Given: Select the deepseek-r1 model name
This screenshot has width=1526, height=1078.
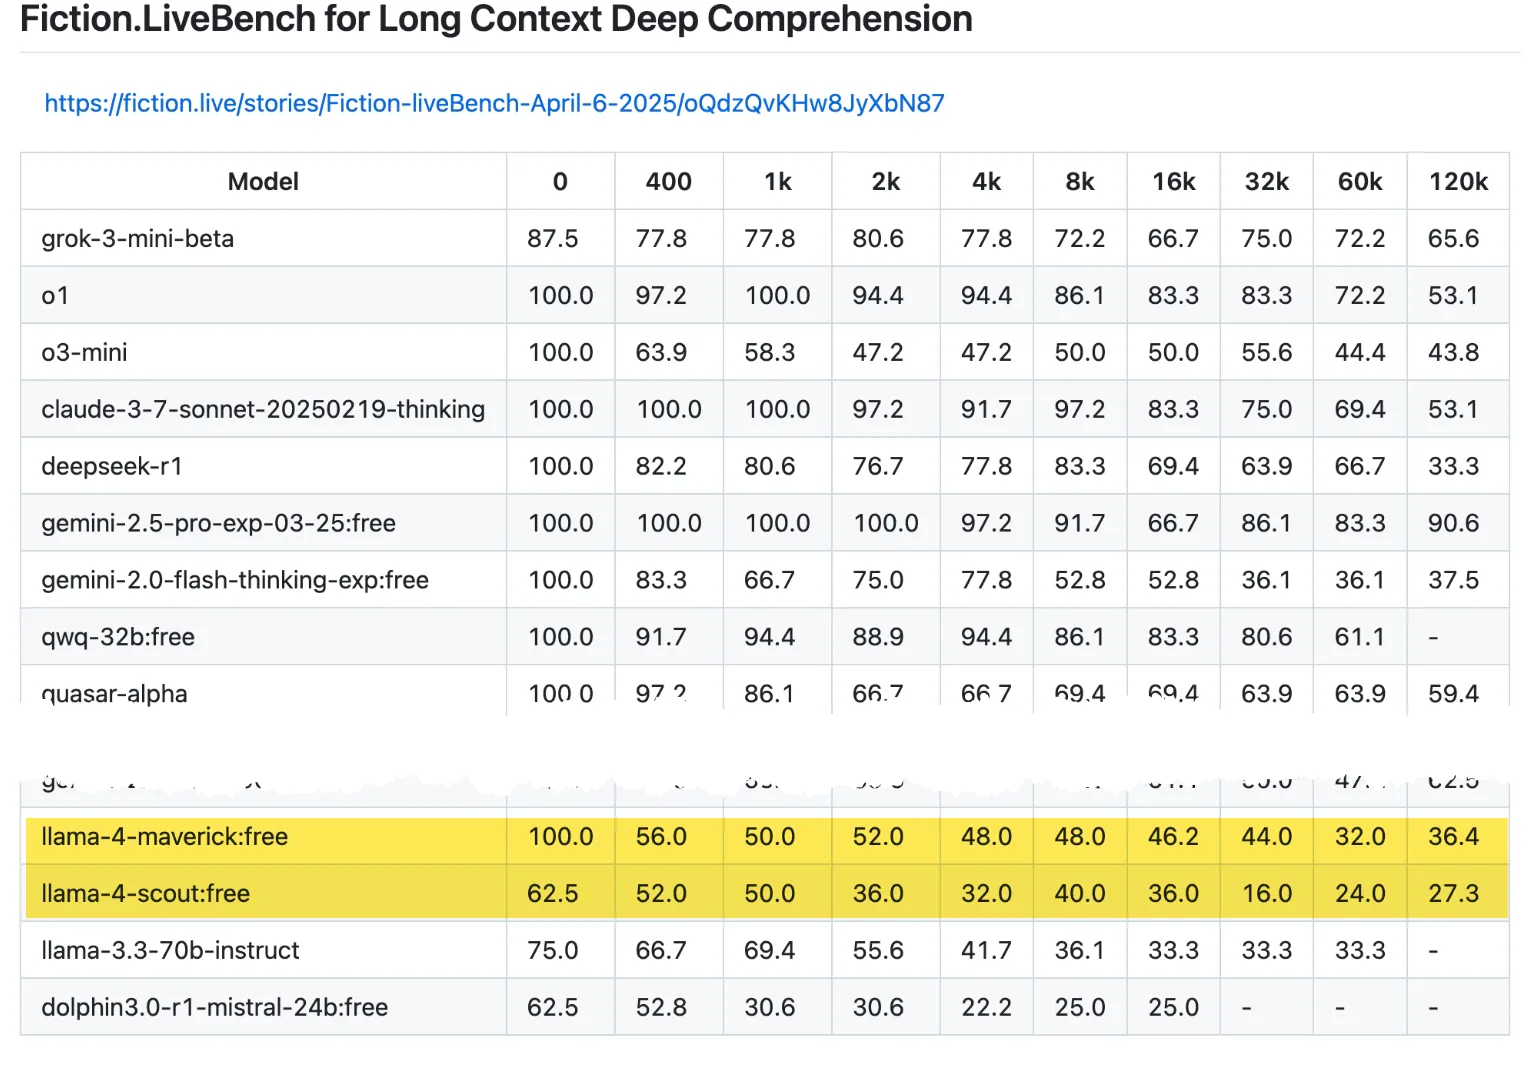Looking at the screenshot, I should pyautogui.click(x=112, y=466).
